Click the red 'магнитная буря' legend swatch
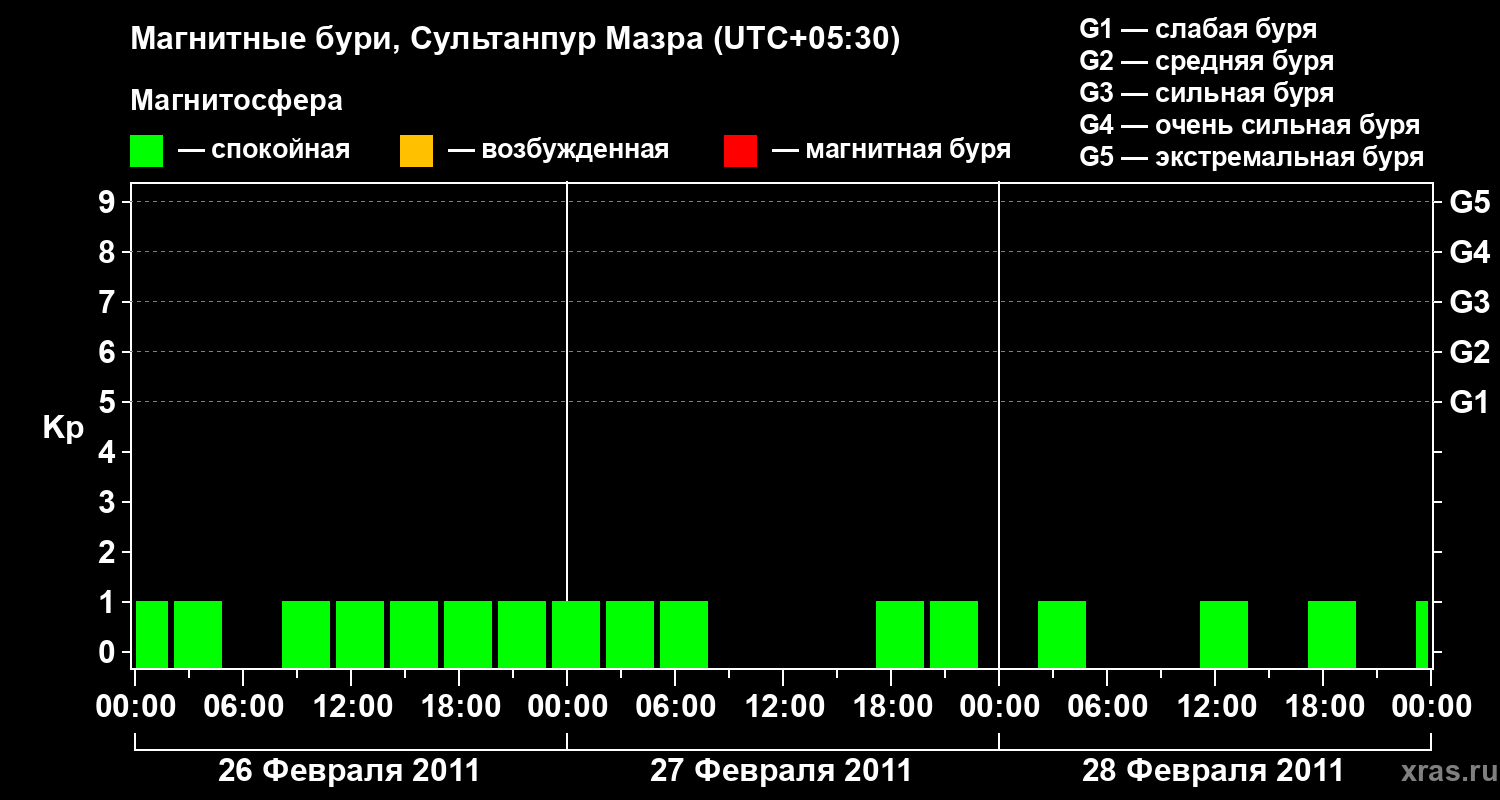Viewport: 1500px width, 800px height. tap(740, 151)
